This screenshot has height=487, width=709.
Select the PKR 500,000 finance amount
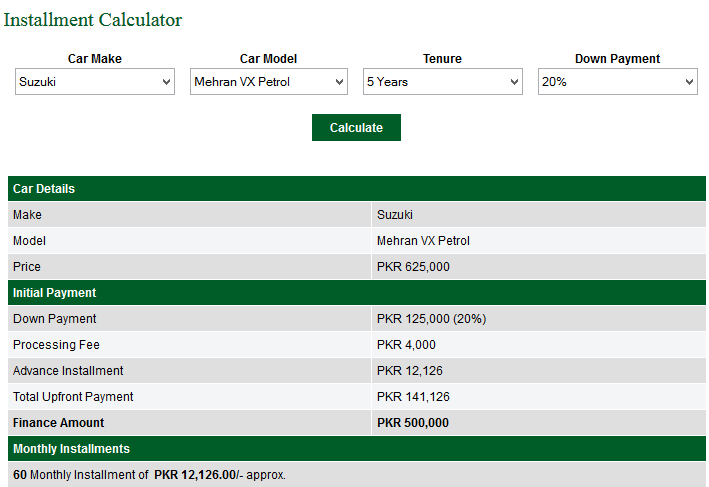tap(413, 423)
